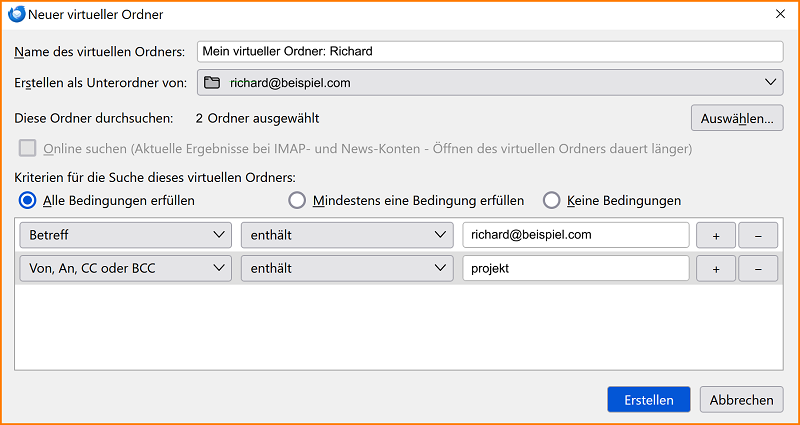Add a condition after the Betreff row
Screen dimensions: 800x425
[716, 235]
